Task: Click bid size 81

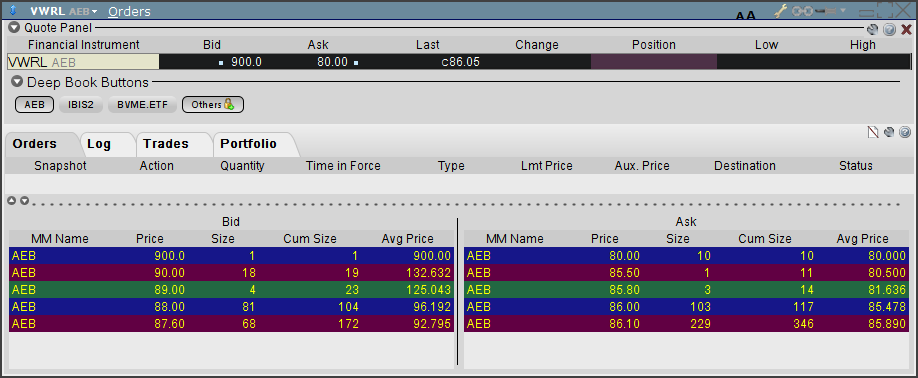Action: click(249, 307)
